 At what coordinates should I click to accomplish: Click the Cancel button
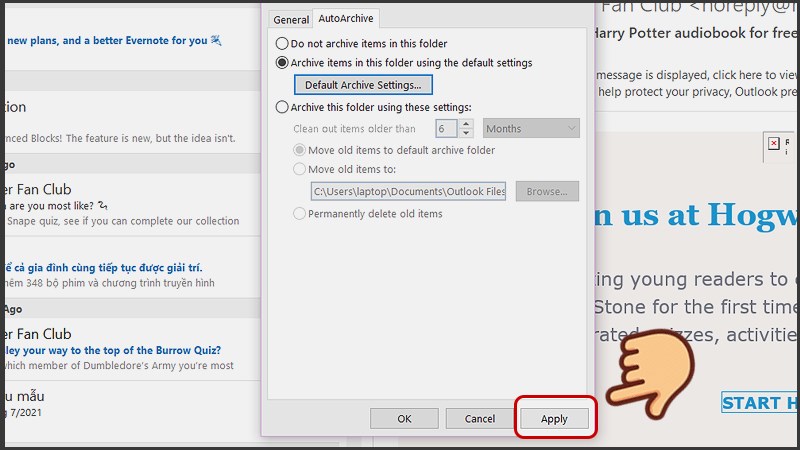[x=480, y=418]
